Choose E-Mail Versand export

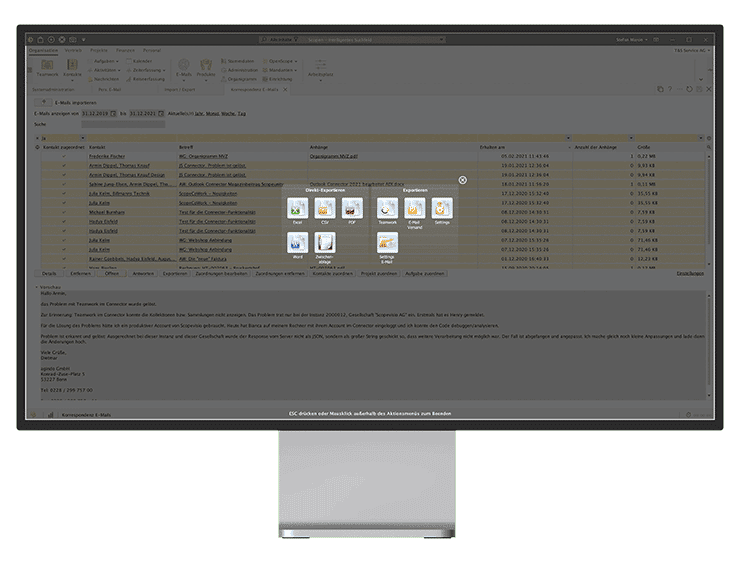[414, 208]
